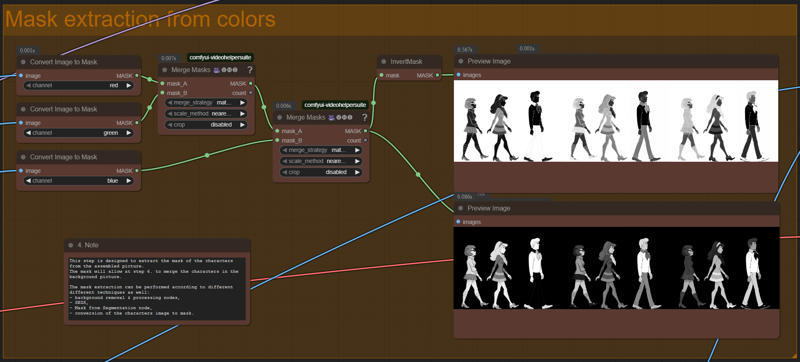Click the 0.006s timing badge above Merge Masks
The image size is (800, 362).
click(x=283, y=106)
